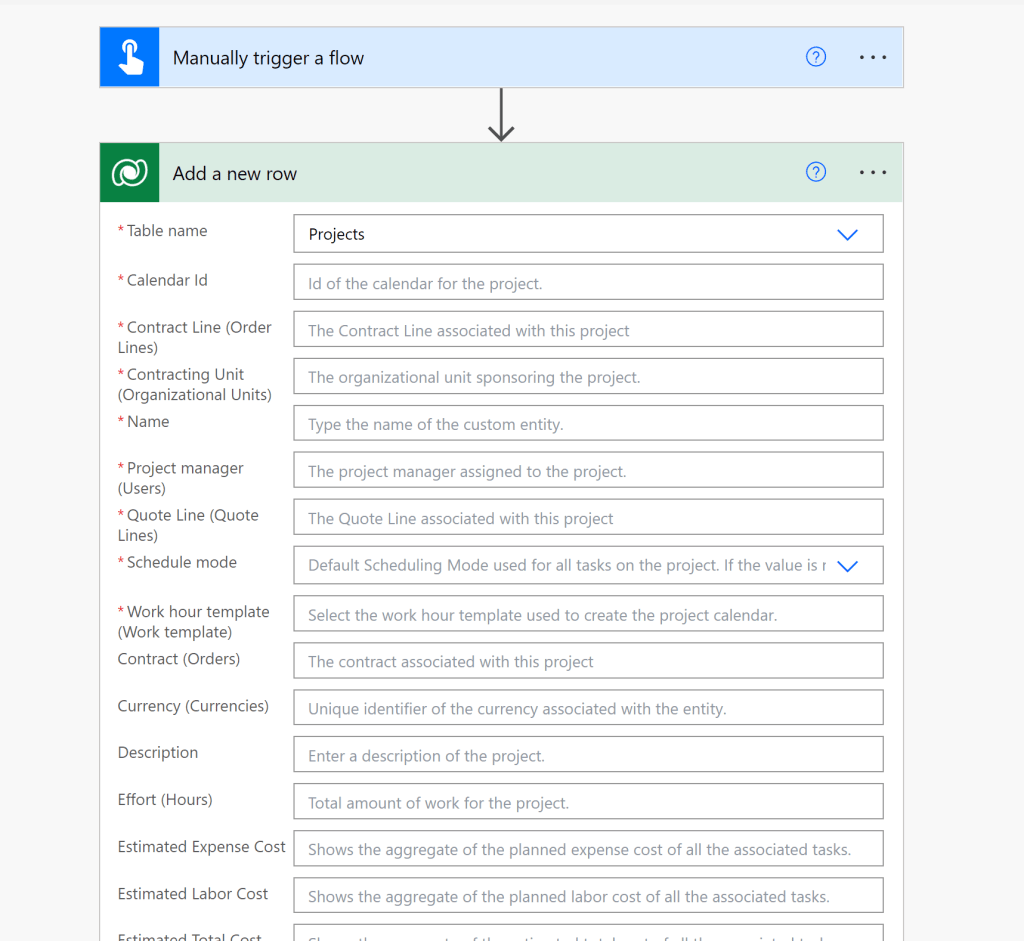This screenshot has width=1024, height=941.
Task: Open the ellipsis menu on Add a new row
Action: click(872, 173)
